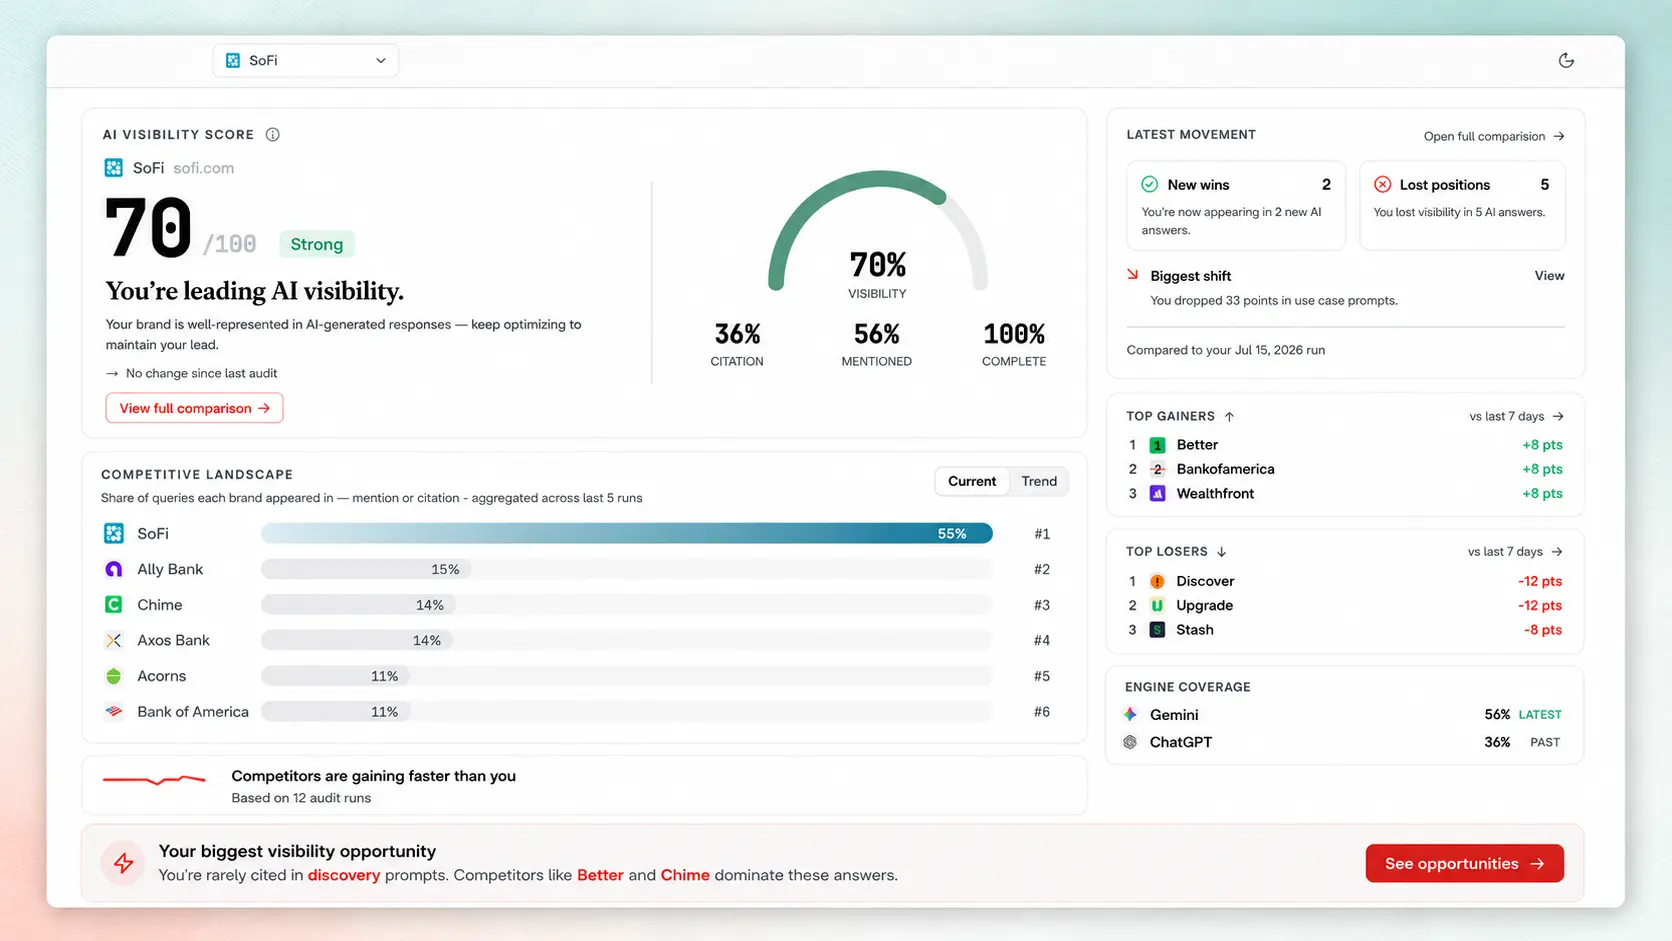
Task: Click ChatGPT engine icon
Action: point(1130,742)
